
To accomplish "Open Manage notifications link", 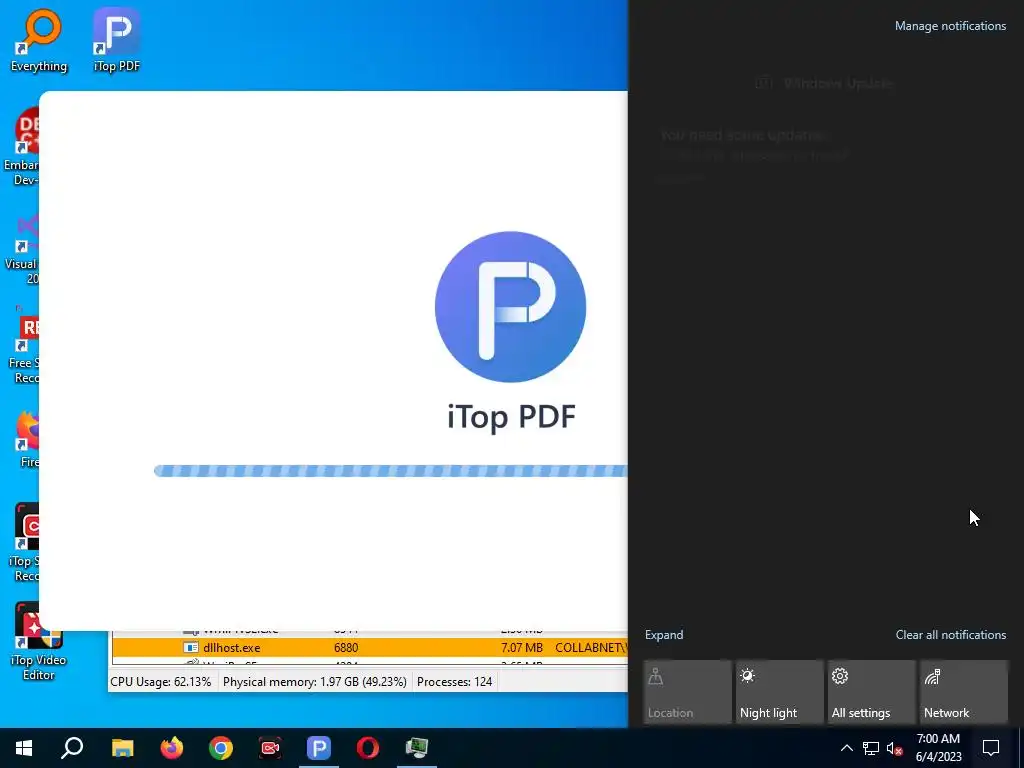I will tap(950, 26).
